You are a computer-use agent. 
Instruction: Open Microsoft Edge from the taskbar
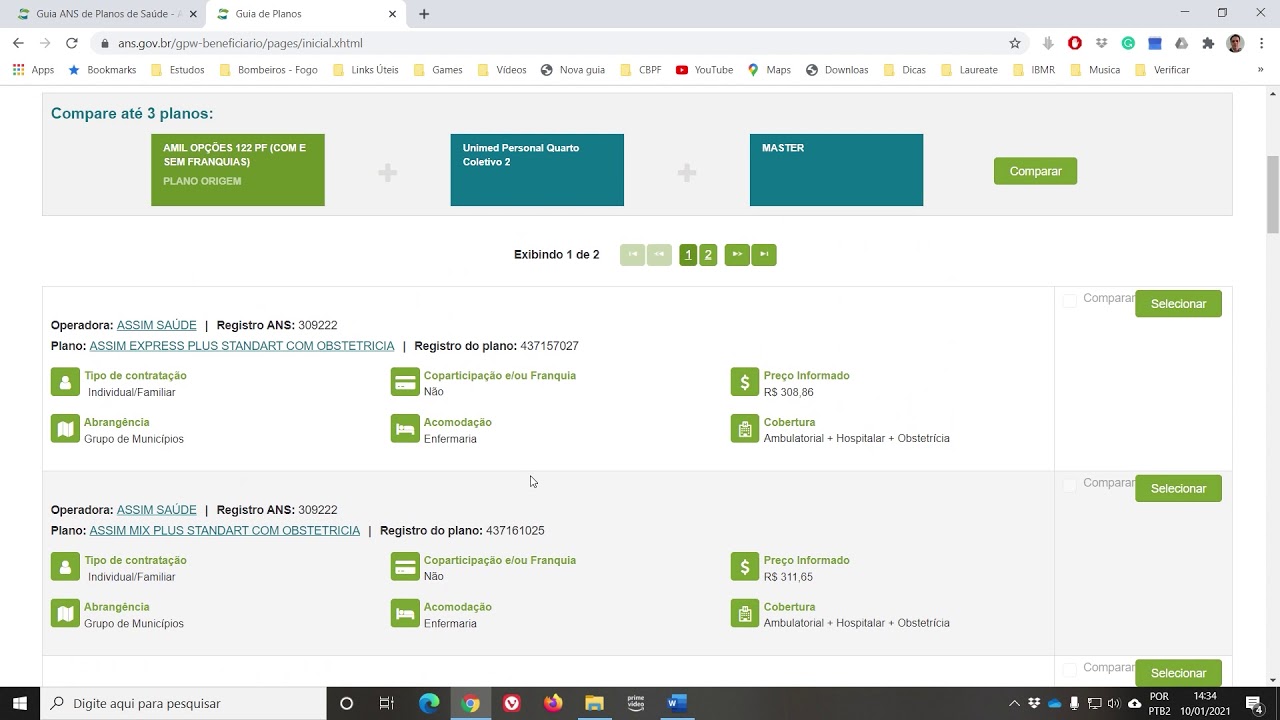click(x=429, y=703)
